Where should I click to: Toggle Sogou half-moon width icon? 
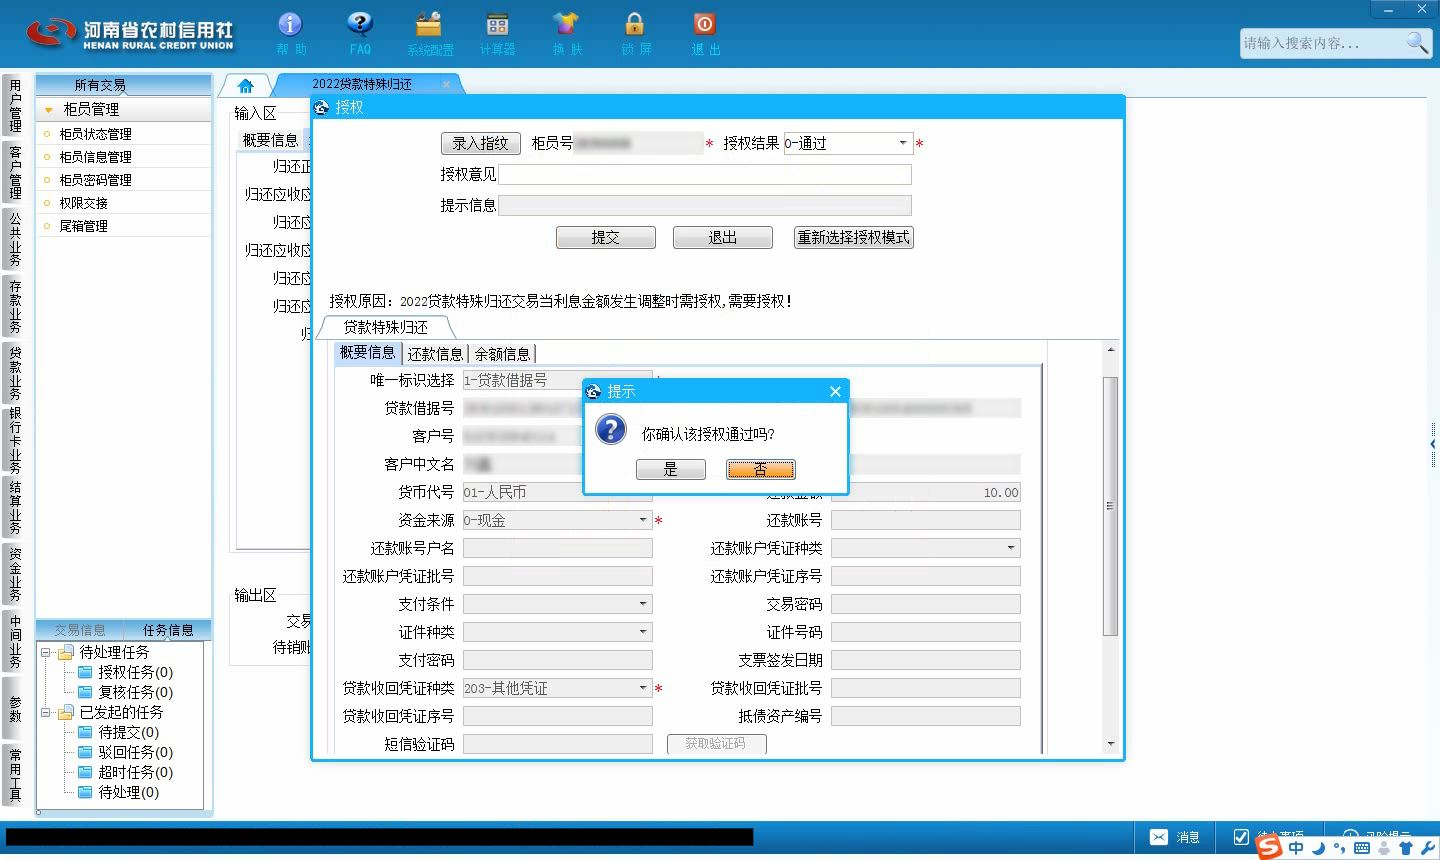[x=1319, y=848]
